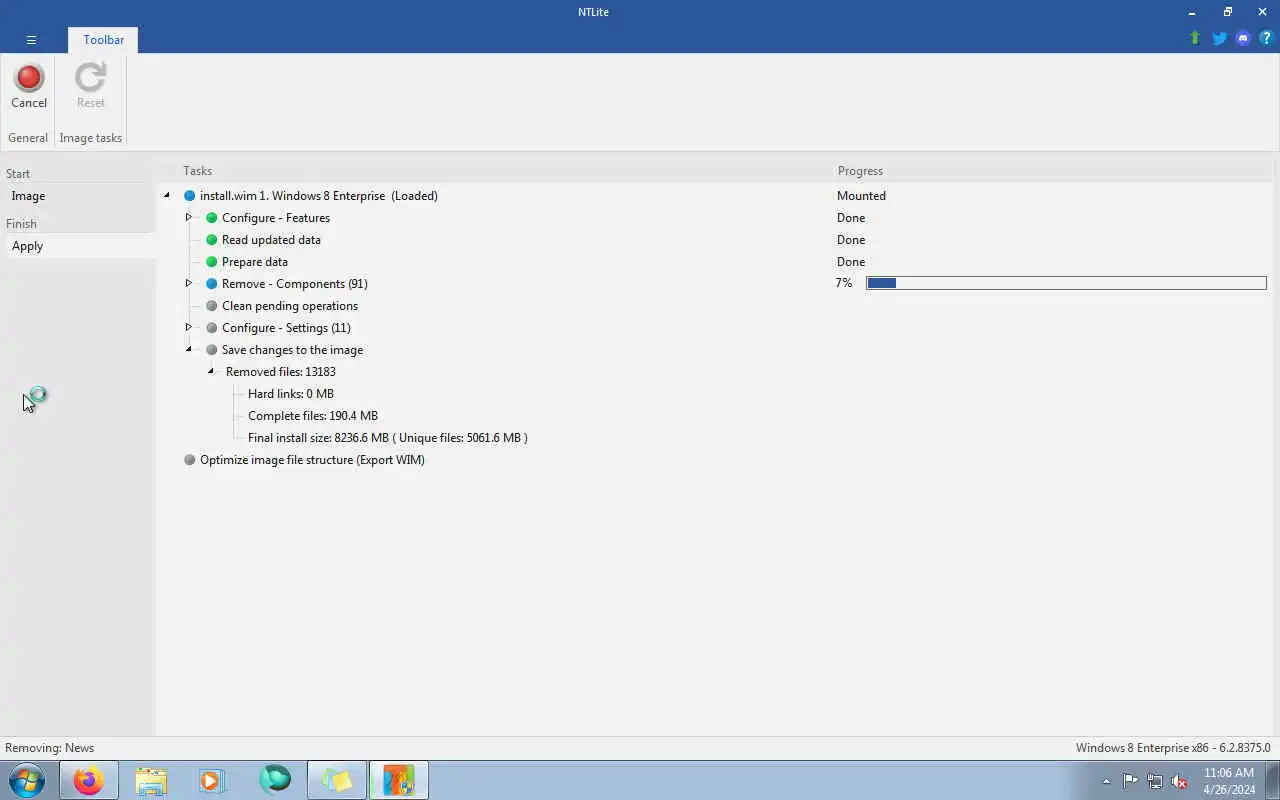1280x800 pixels.
Task: Open the network tray icon
Action: (x=1155, y=781)
